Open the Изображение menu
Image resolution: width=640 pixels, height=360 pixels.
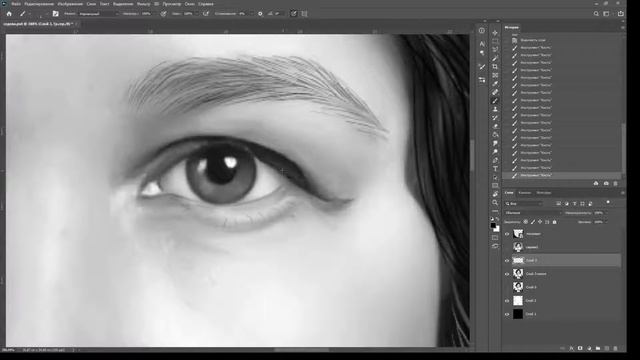tap(70, 4)
